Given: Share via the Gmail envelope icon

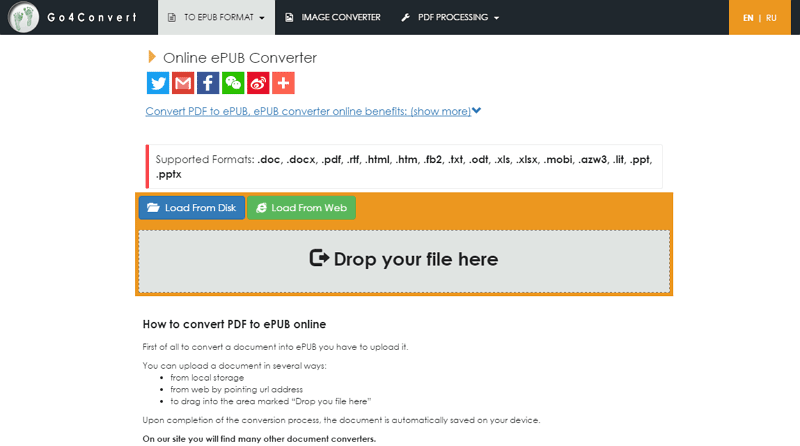Looking at the screenshot, I should point(183,83).
